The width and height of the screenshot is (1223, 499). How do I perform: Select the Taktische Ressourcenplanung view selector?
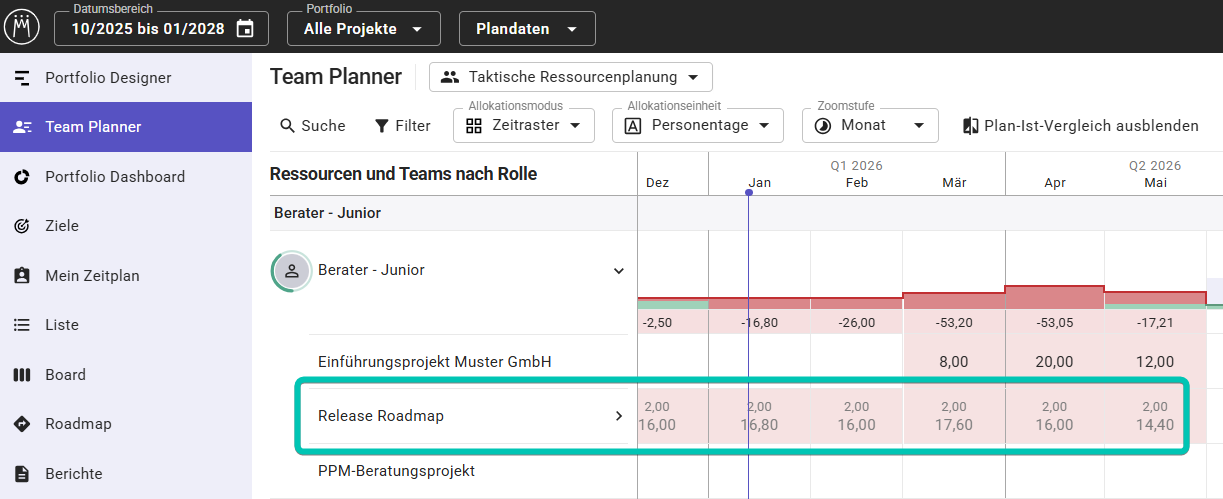pos(570,77)
